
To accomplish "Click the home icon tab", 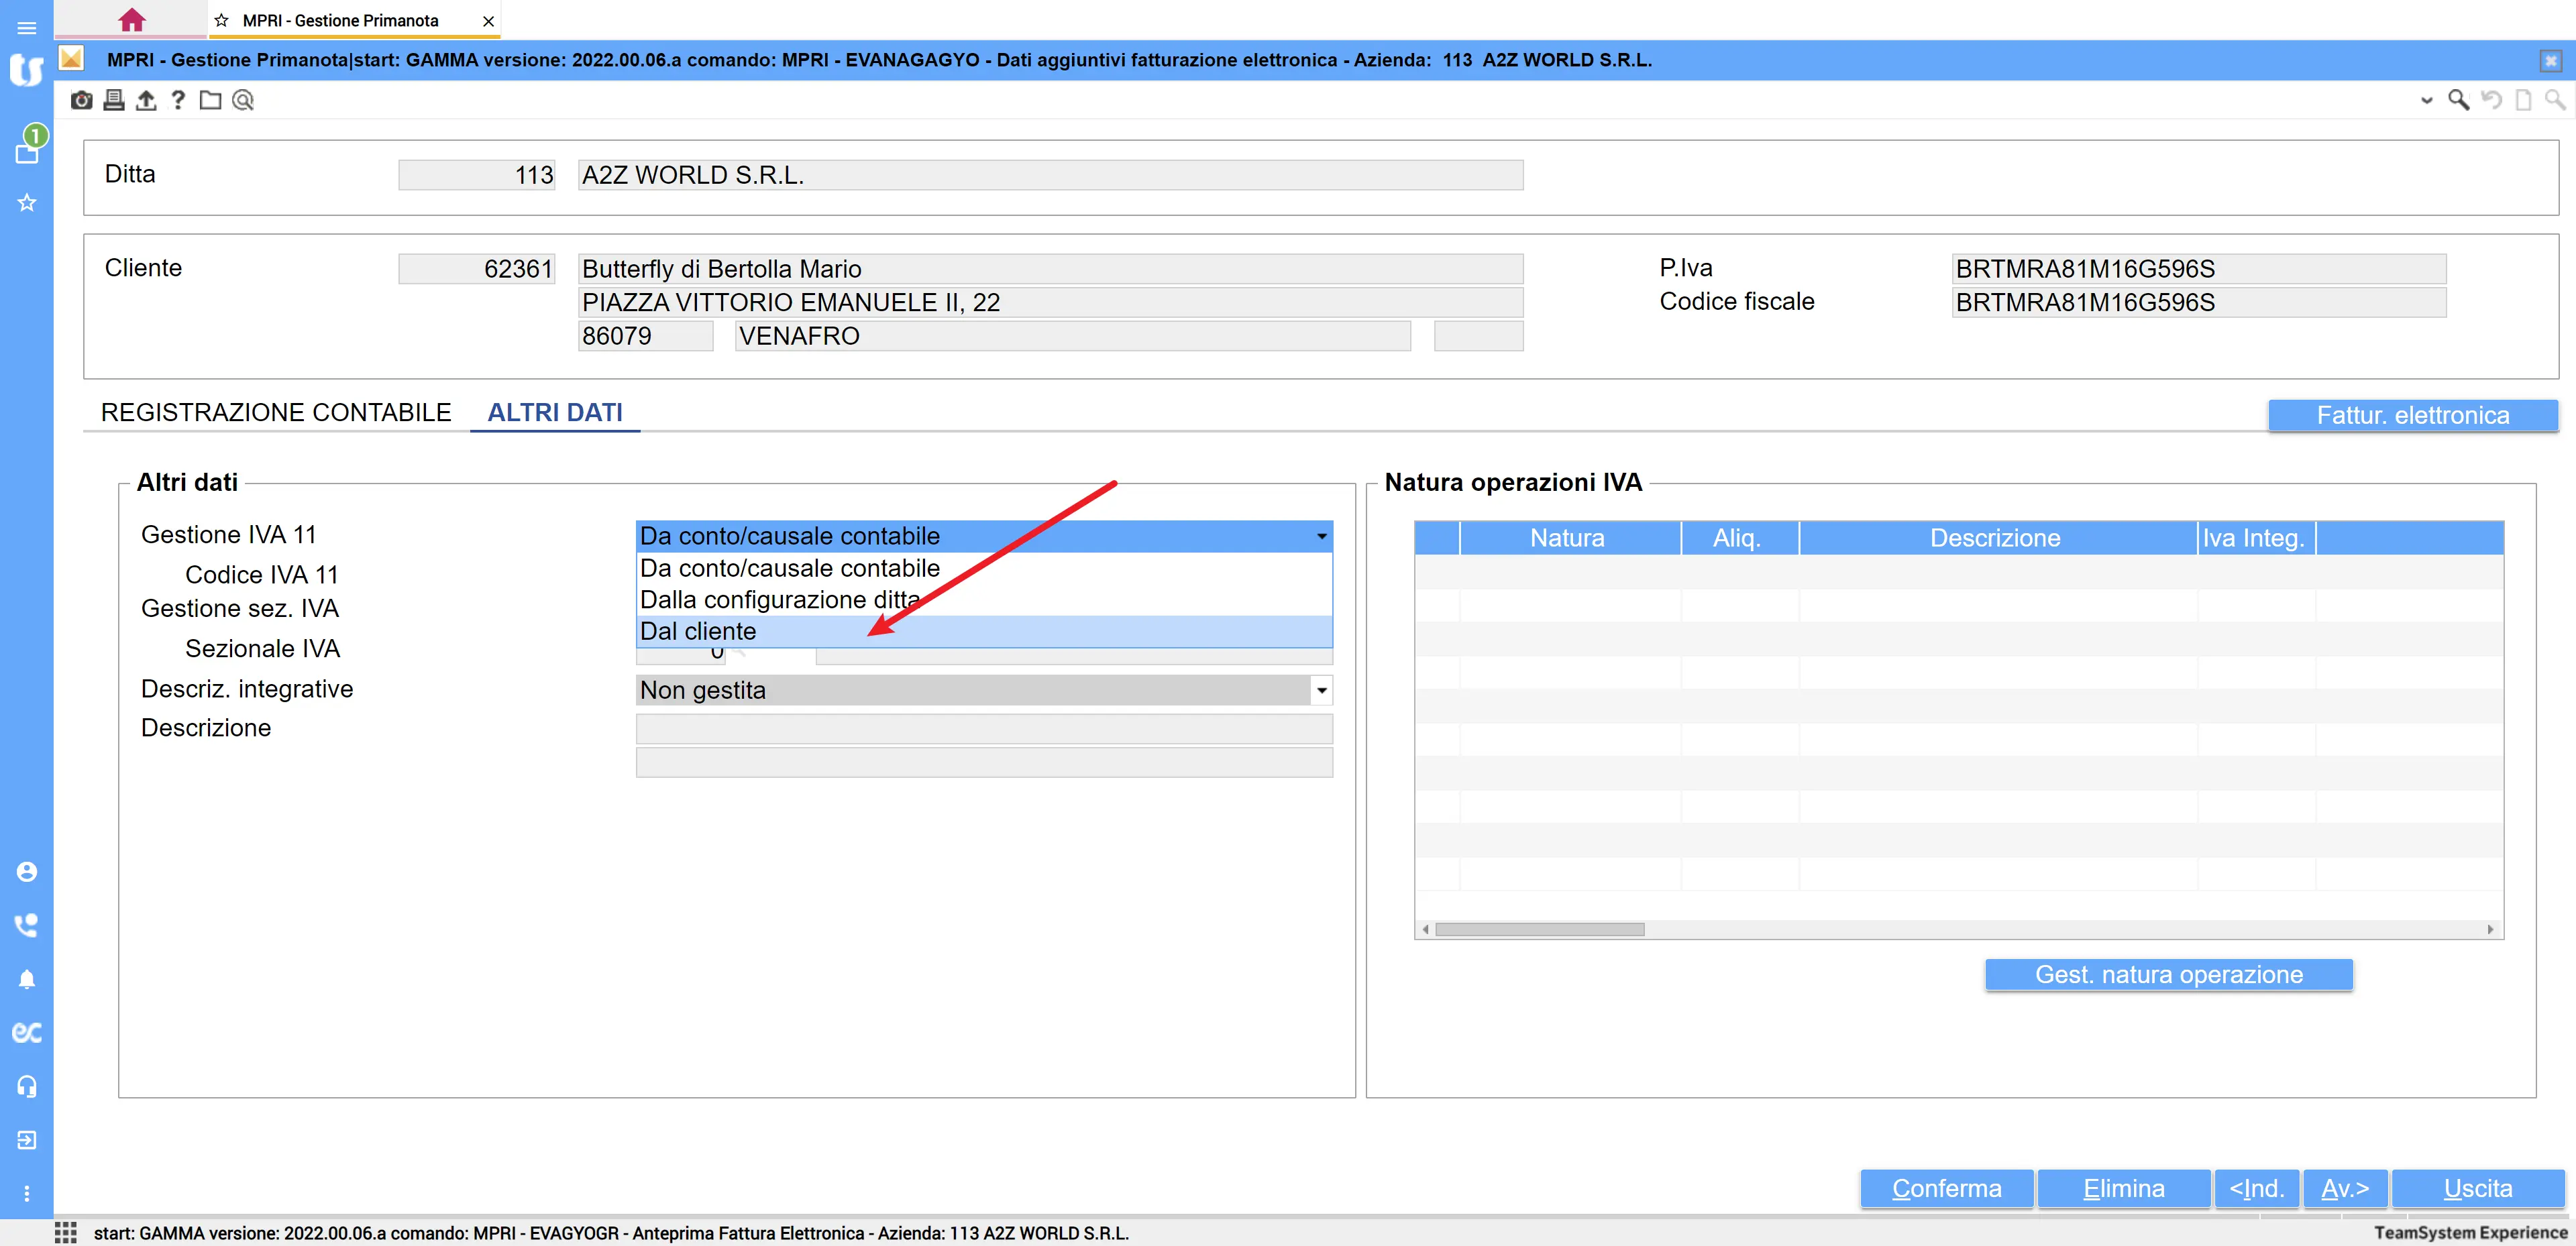I will 131,20.
